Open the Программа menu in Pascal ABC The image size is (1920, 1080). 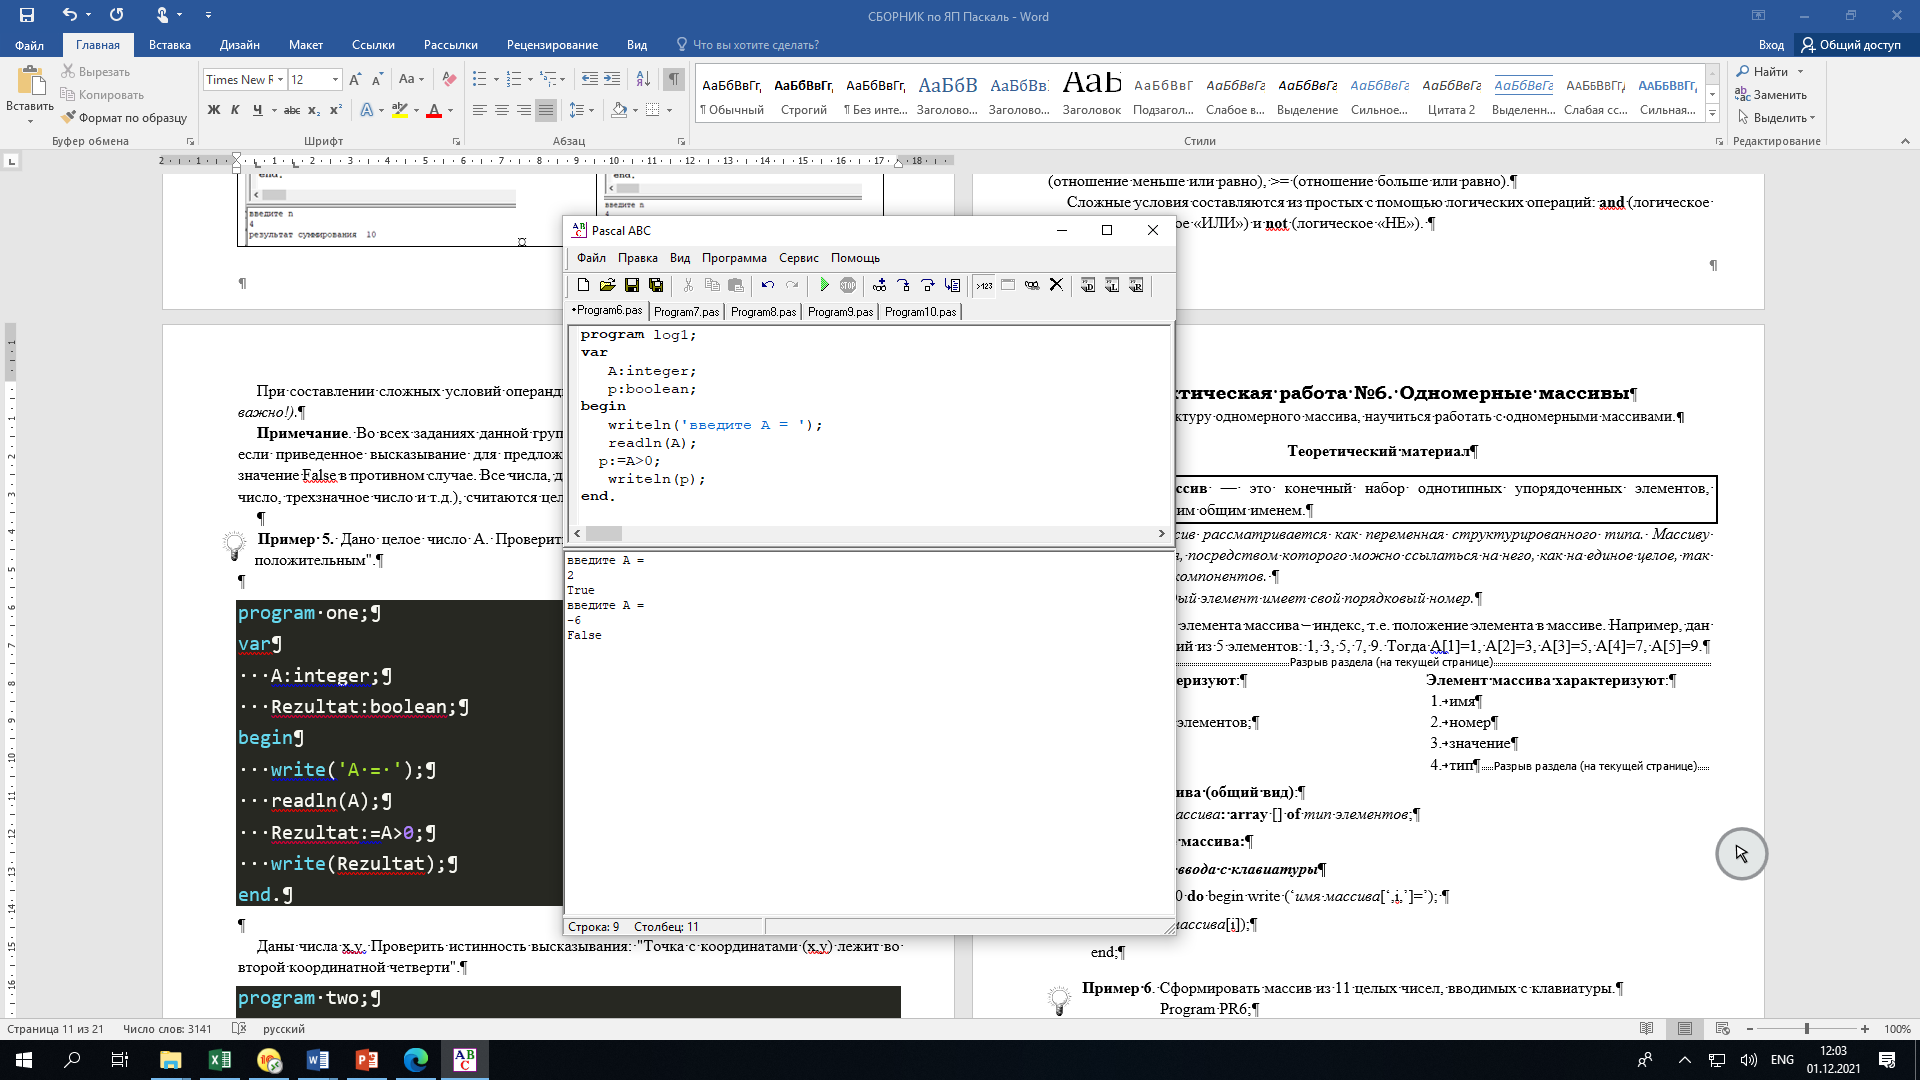(734, 258)
